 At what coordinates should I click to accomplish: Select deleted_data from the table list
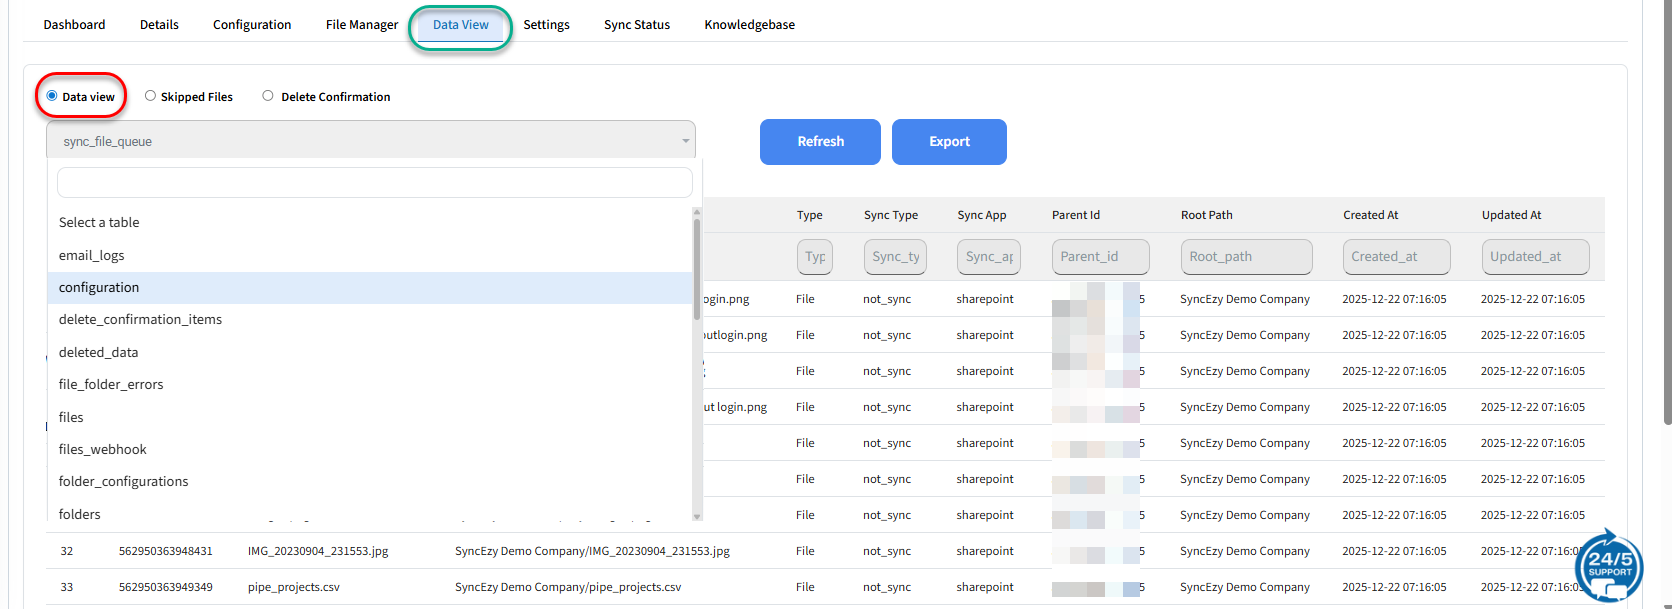pyautogui.click(x=99, y=353)
